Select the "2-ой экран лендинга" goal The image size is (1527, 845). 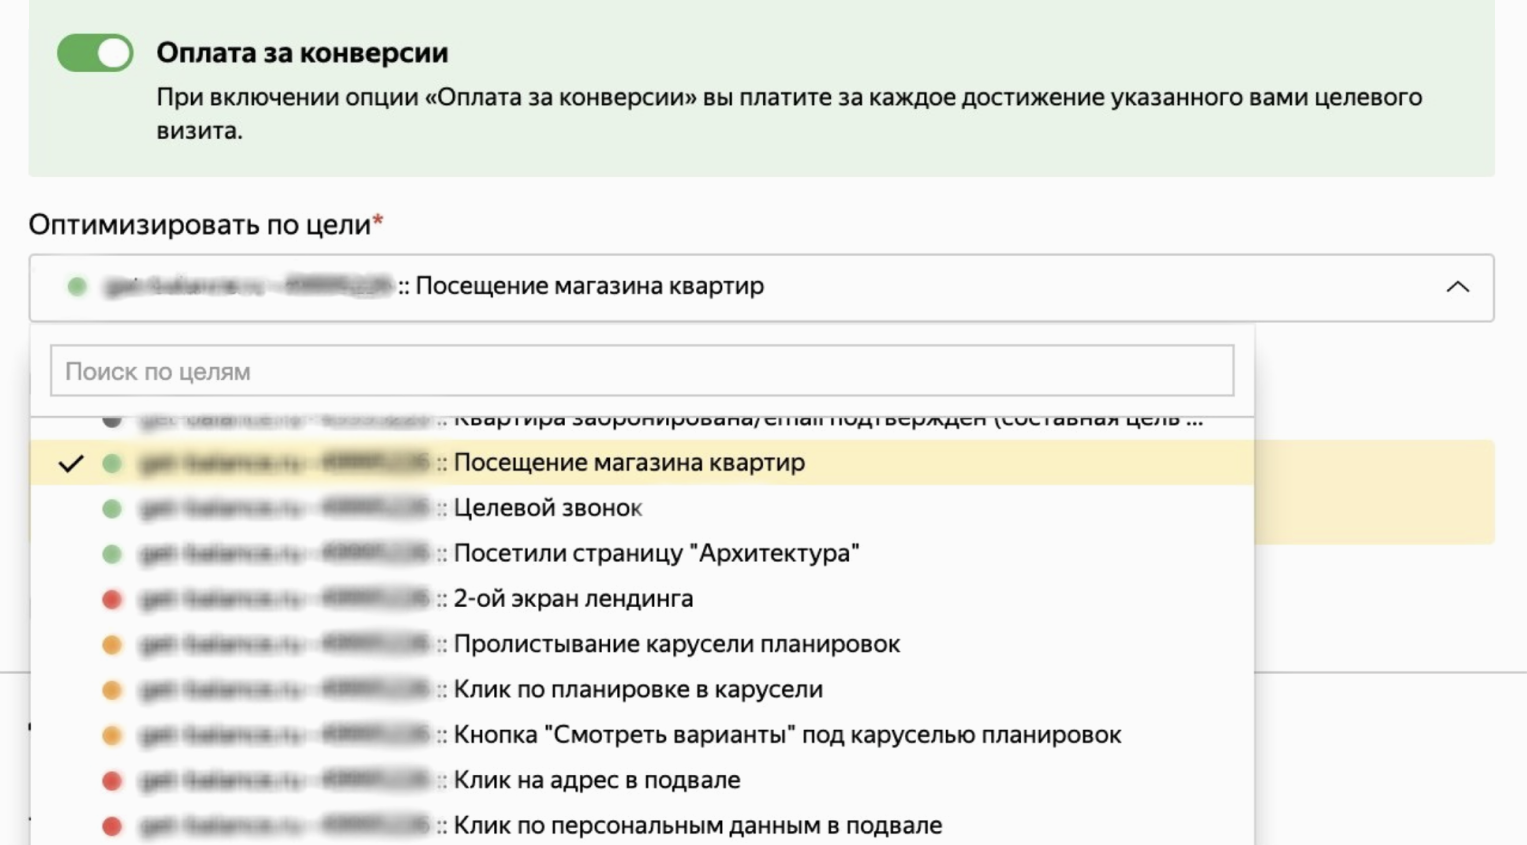(572, 599)
